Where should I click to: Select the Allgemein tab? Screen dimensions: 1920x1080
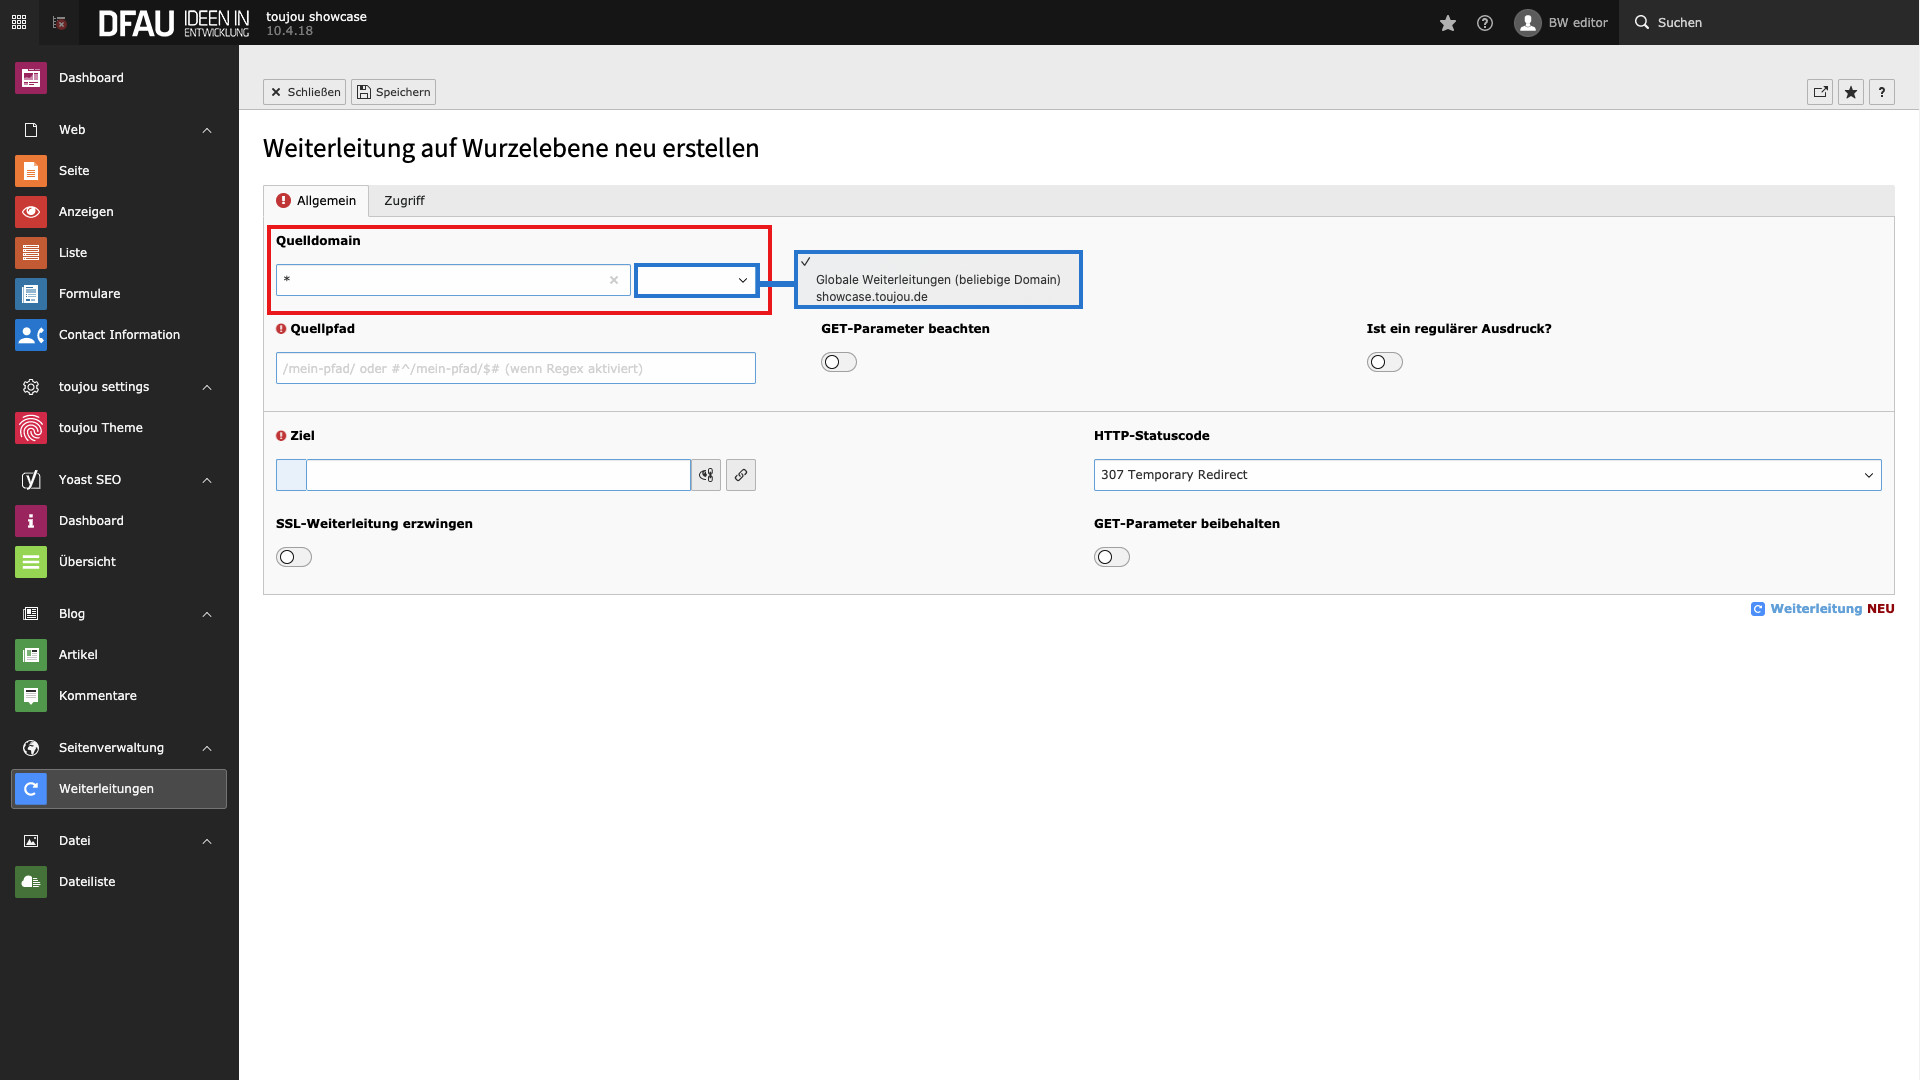(325, 200)
